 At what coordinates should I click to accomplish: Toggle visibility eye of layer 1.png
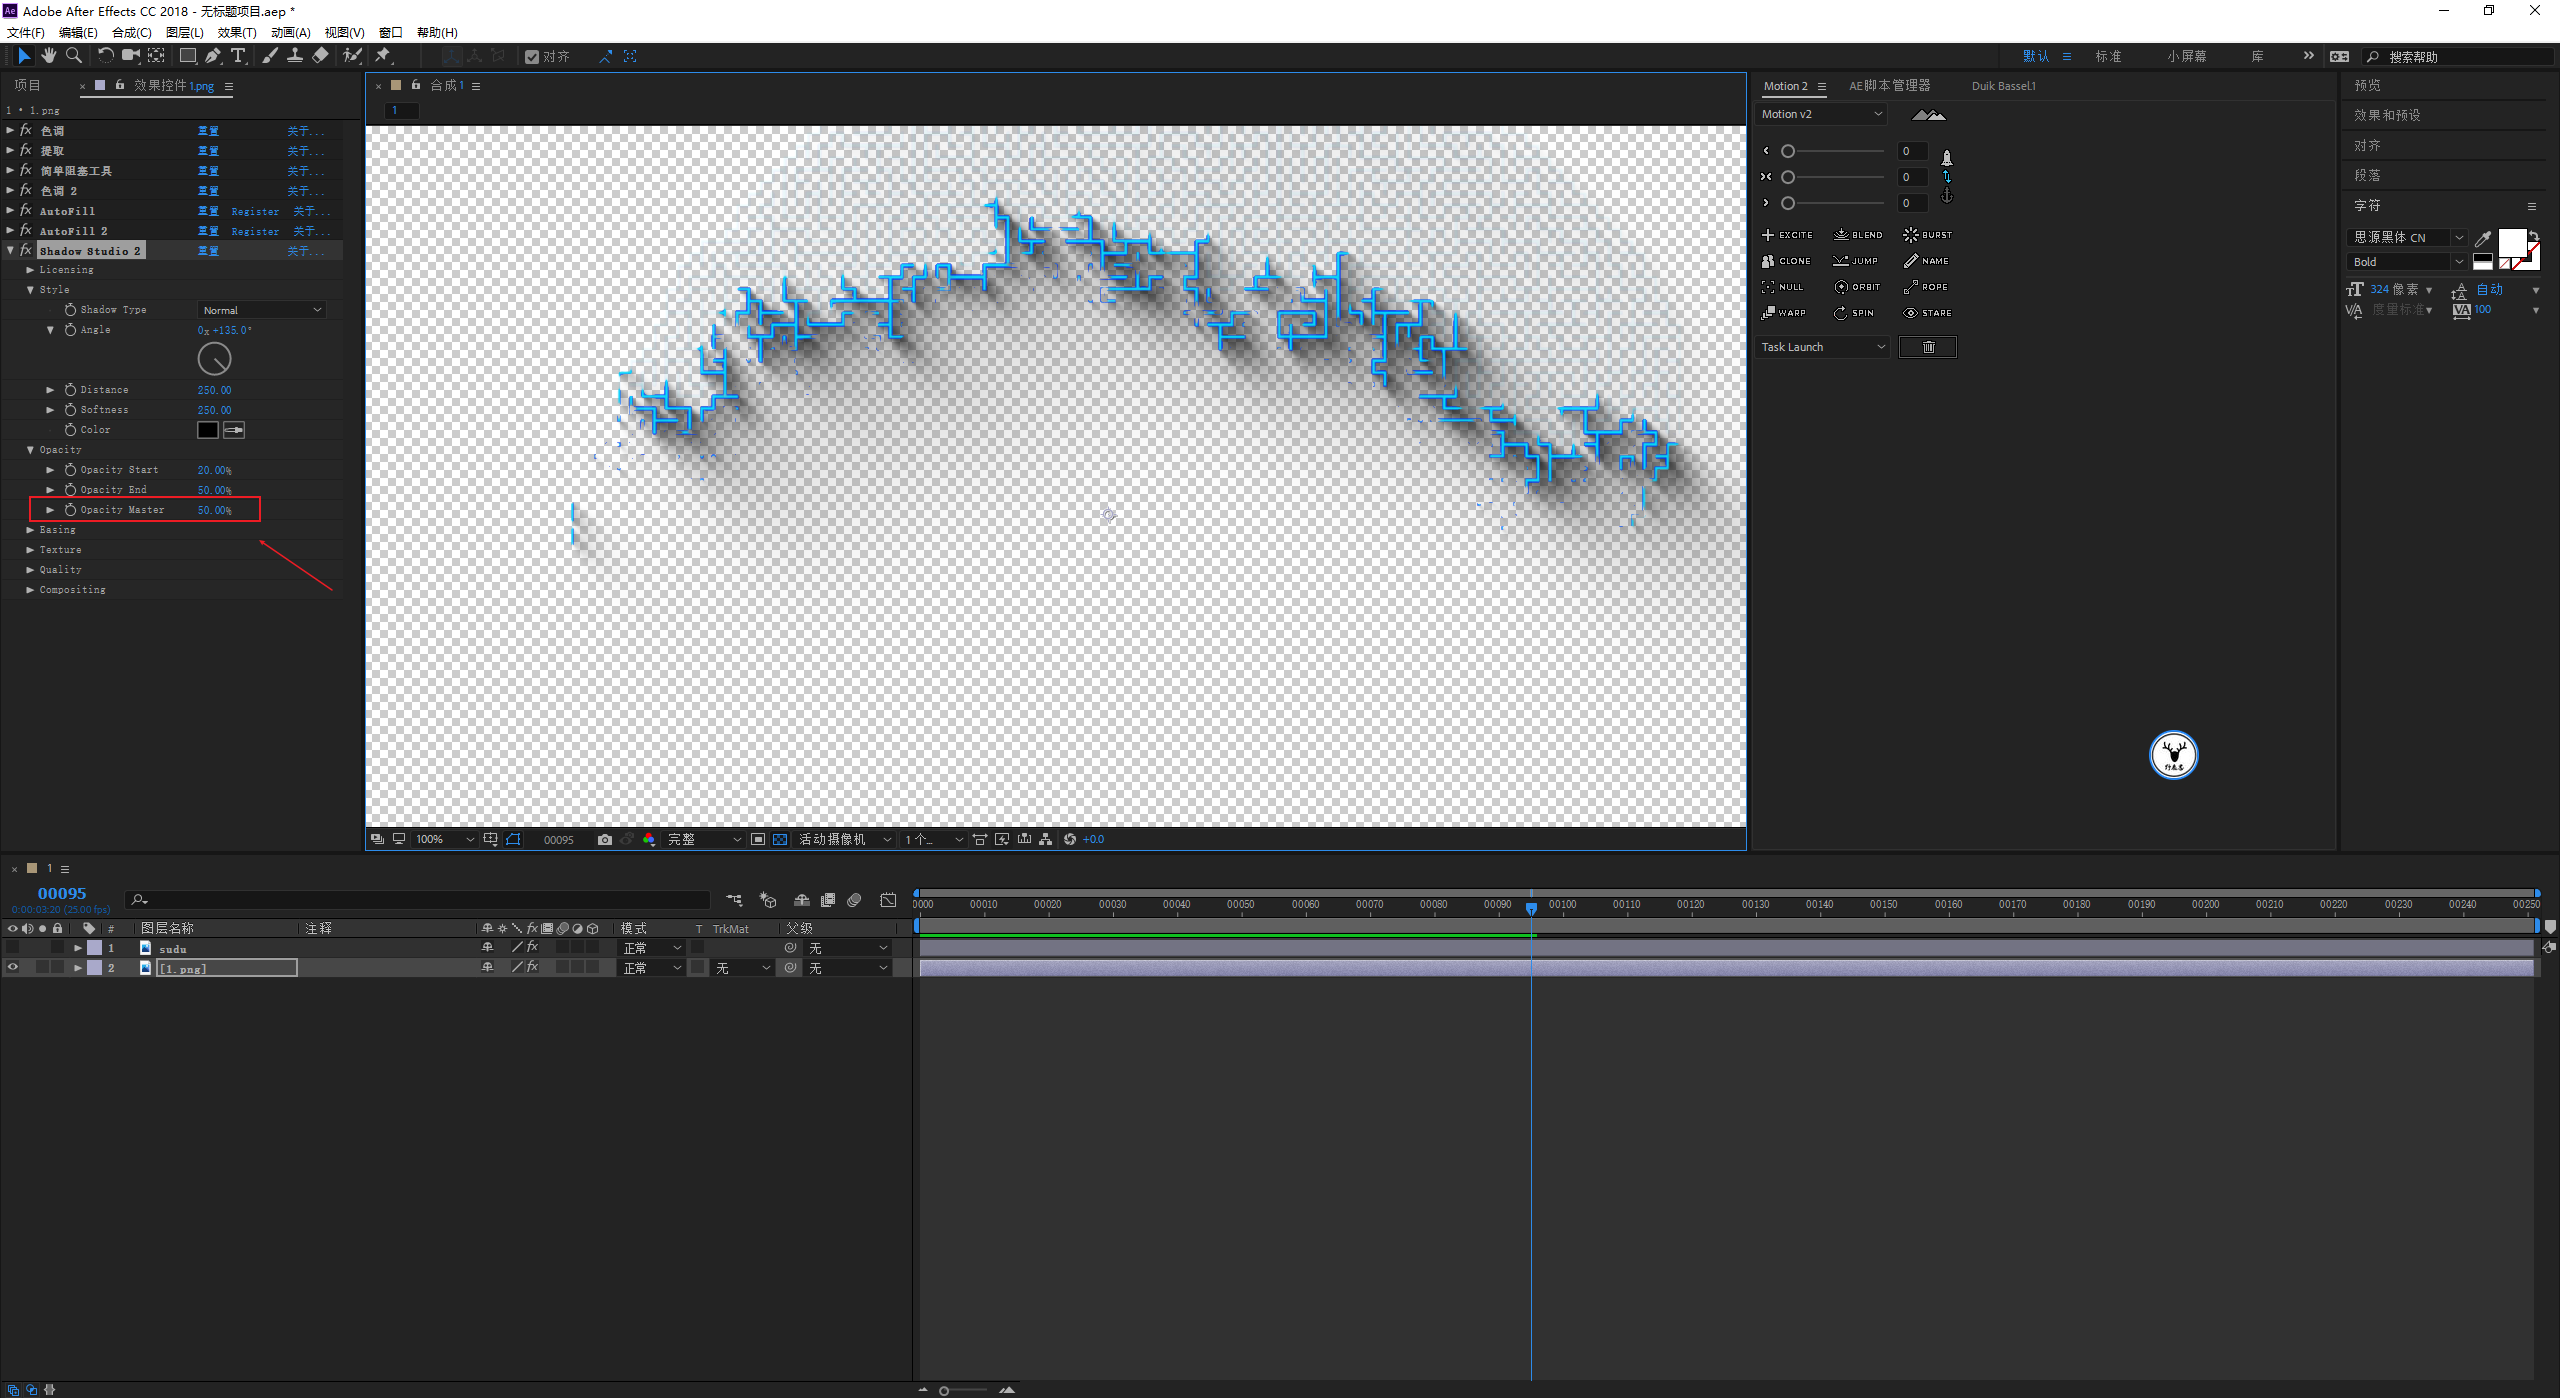12,968
